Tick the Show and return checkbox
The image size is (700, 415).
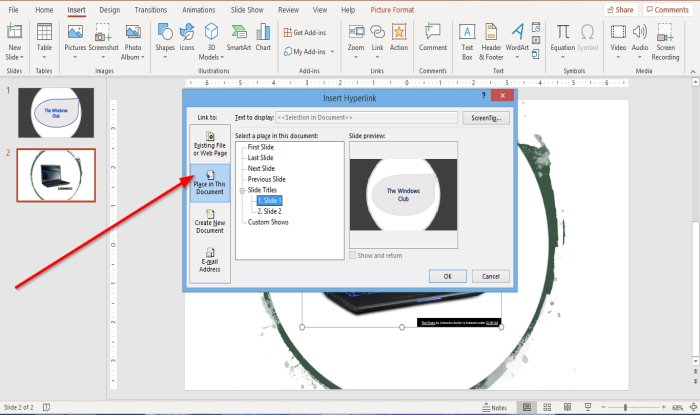point(353,255)
